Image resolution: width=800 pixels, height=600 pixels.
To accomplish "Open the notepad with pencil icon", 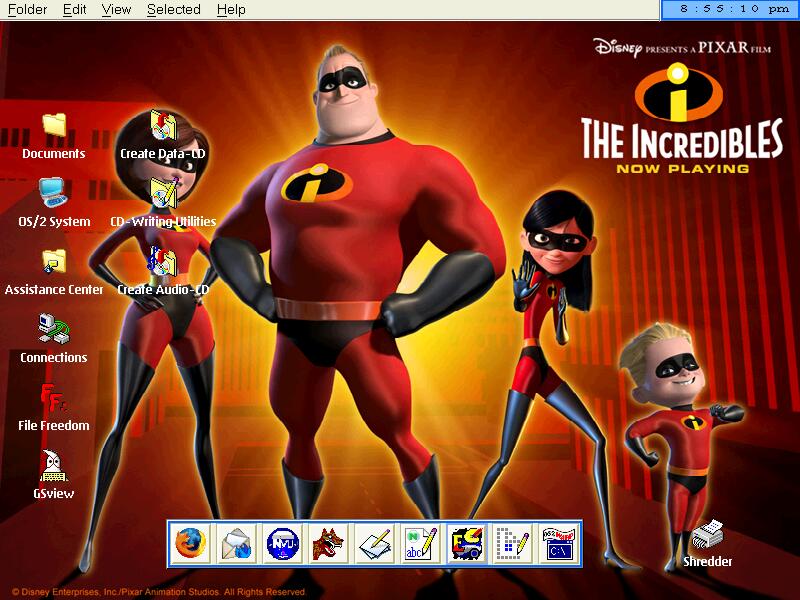I will [374, 544].
